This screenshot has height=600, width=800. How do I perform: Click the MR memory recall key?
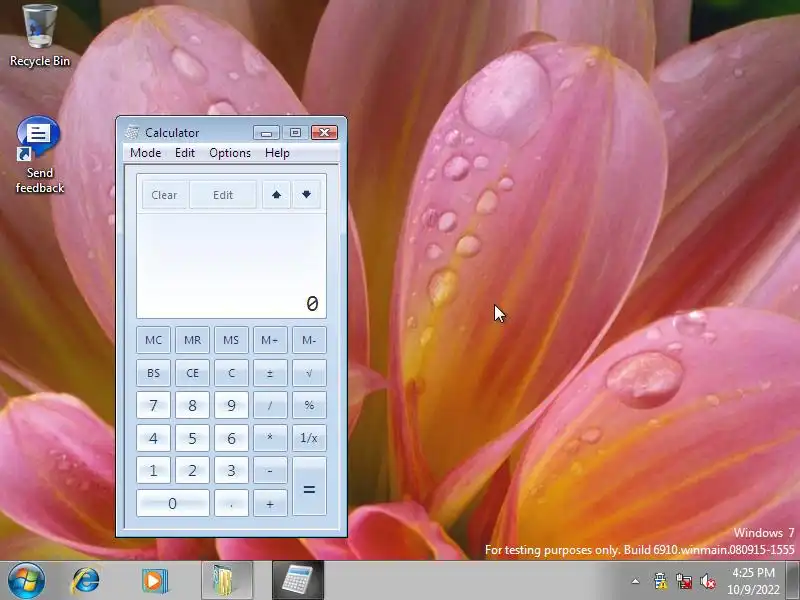click(192, 340)
